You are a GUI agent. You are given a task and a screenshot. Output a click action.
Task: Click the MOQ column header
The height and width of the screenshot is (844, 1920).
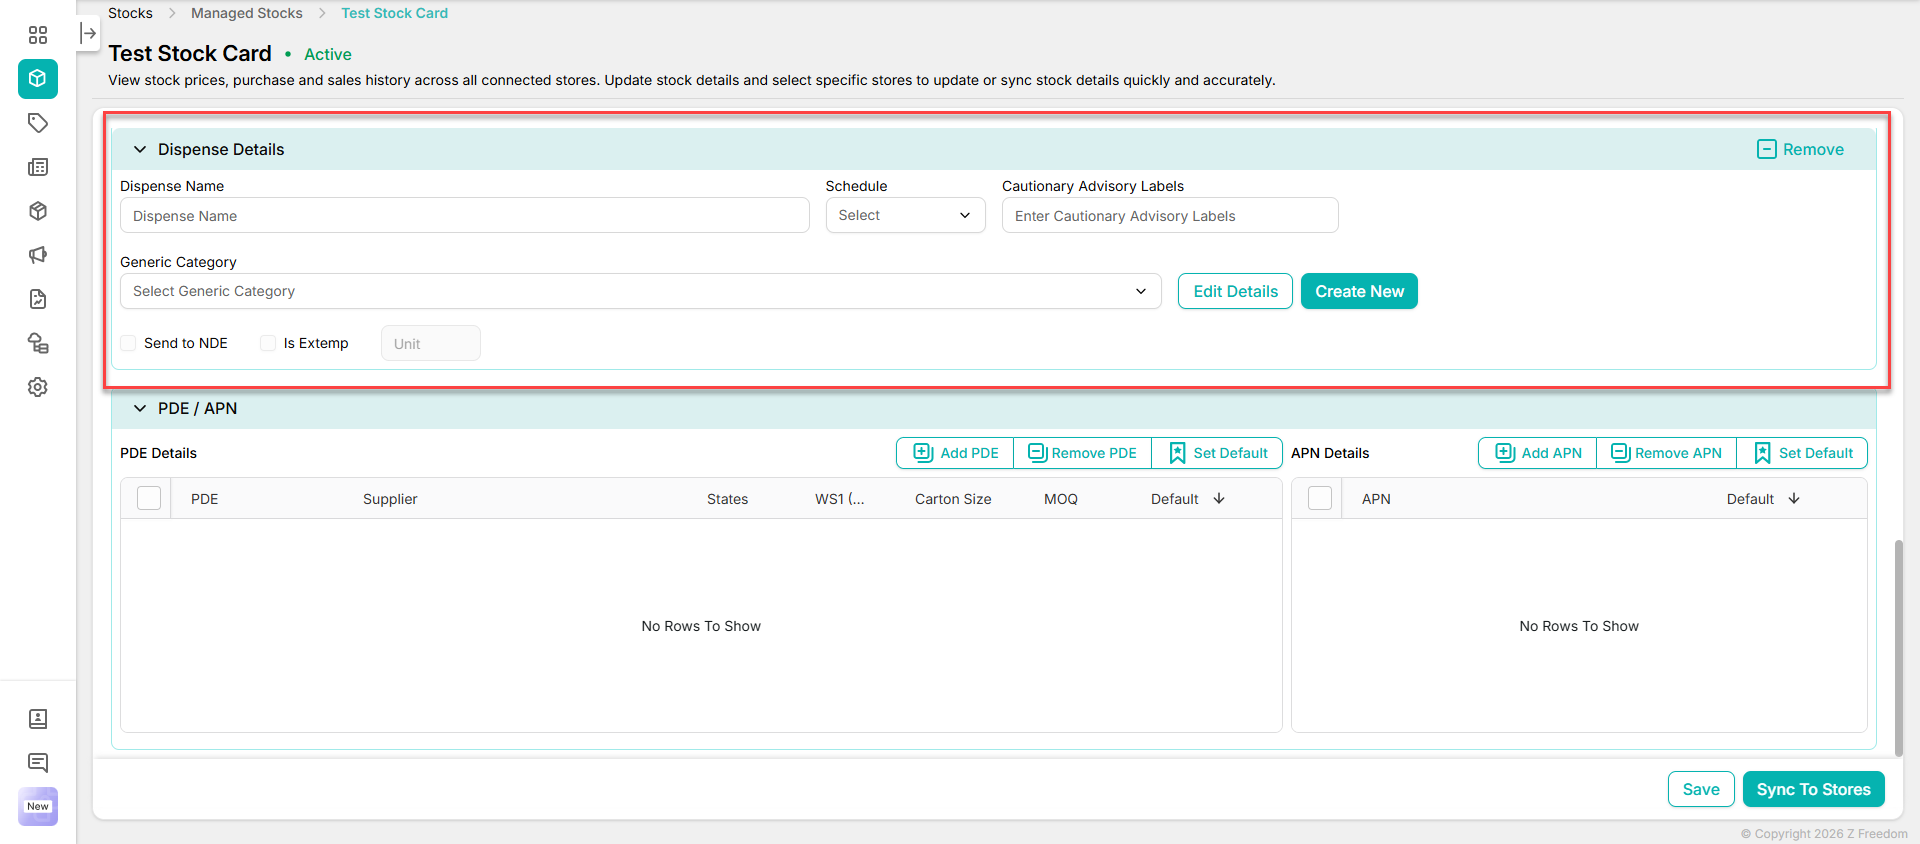(x=1061, y=499)
